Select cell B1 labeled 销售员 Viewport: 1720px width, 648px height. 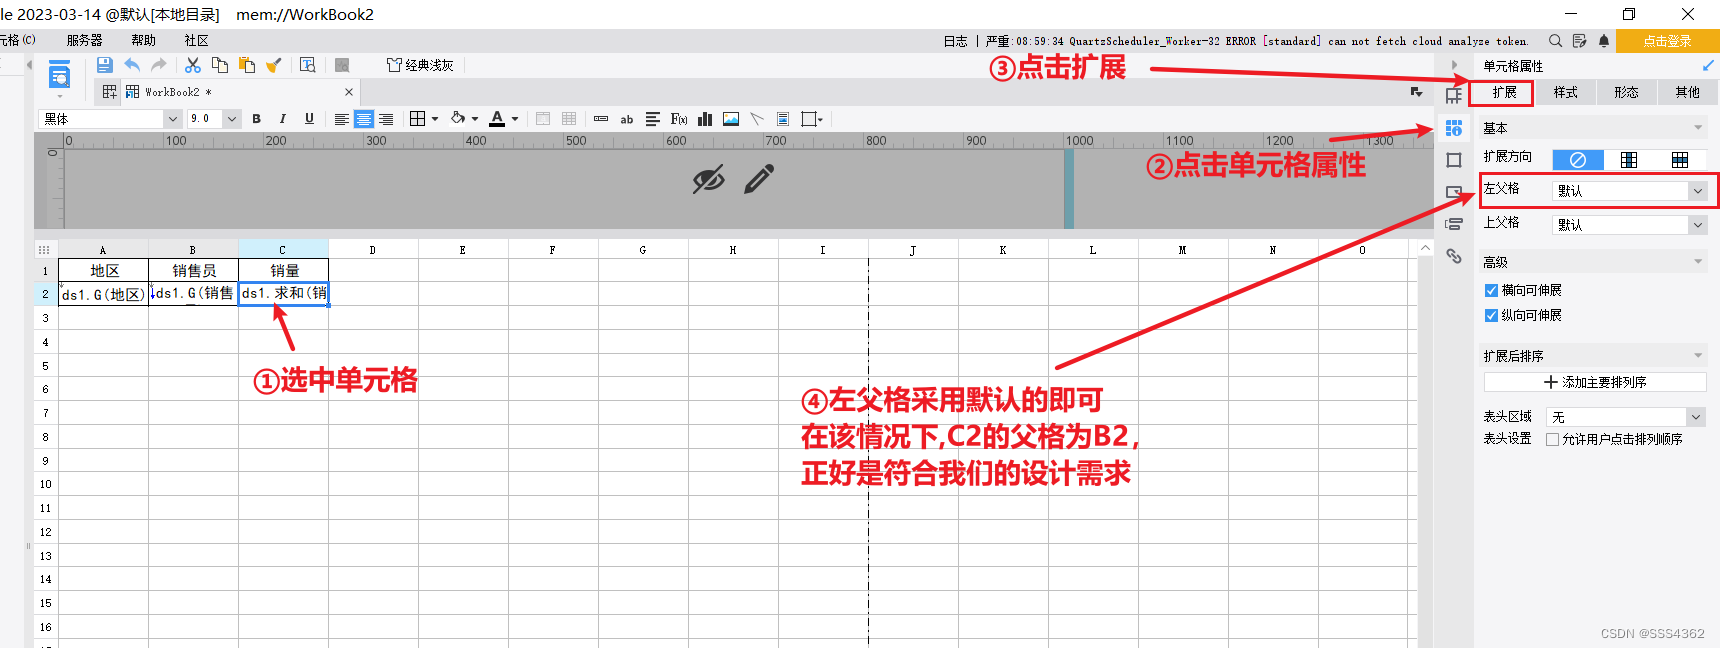194,270
